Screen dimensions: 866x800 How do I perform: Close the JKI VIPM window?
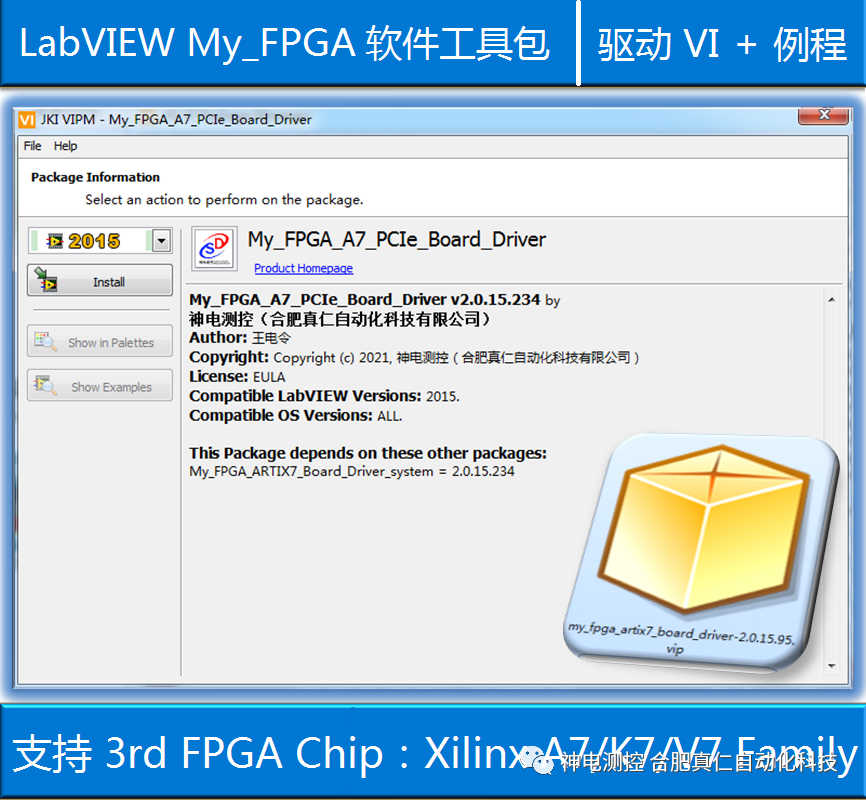click(823, 115)
